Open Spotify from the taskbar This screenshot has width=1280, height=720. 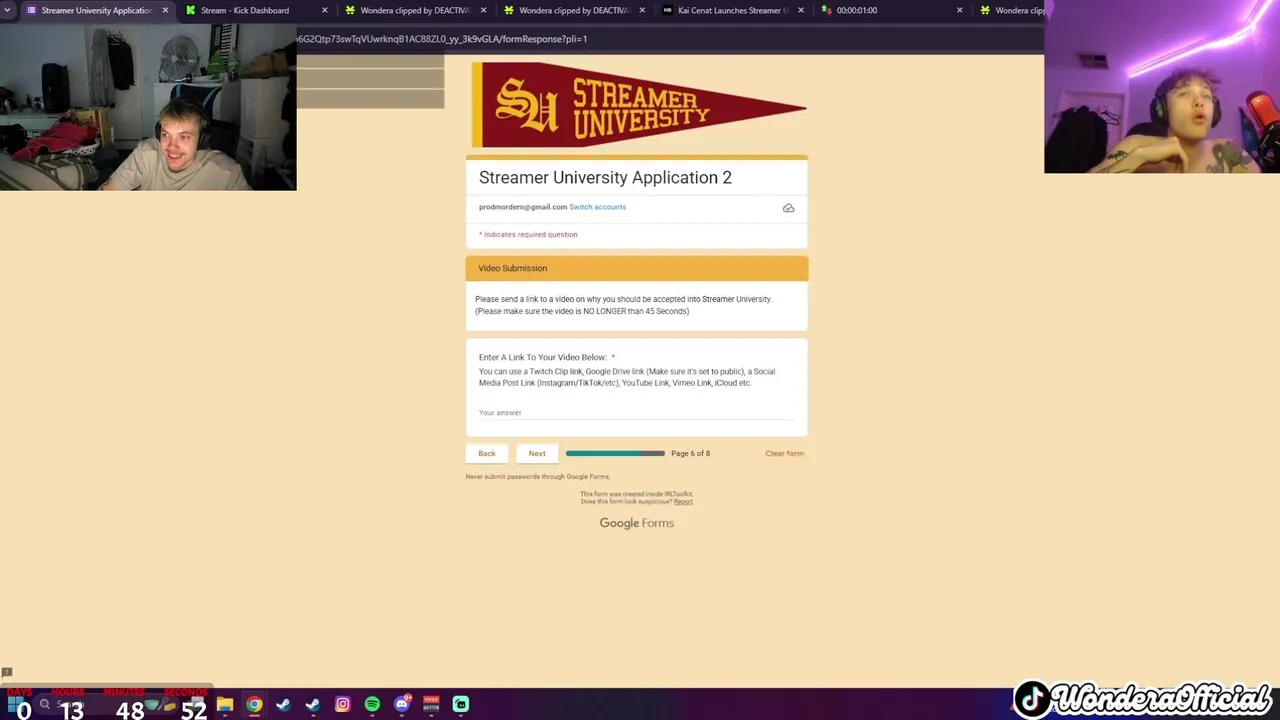click(372, 704)
